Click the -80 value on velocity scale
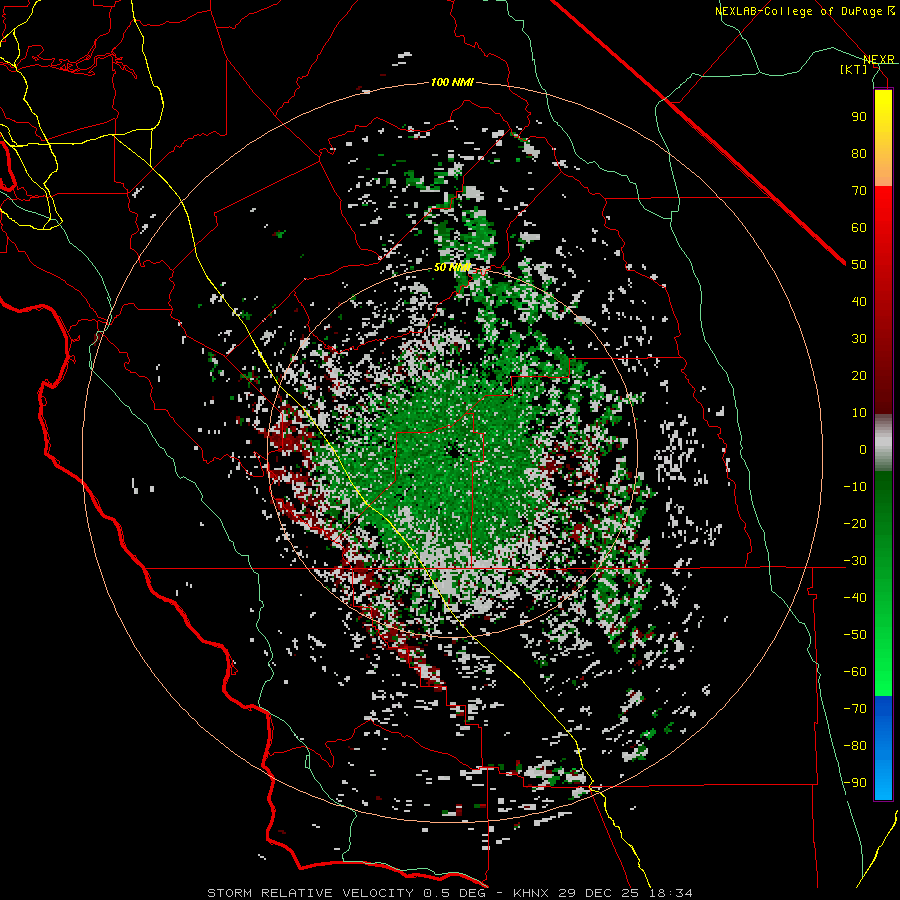Screen dimensions: 900x900 coord(855,746)
